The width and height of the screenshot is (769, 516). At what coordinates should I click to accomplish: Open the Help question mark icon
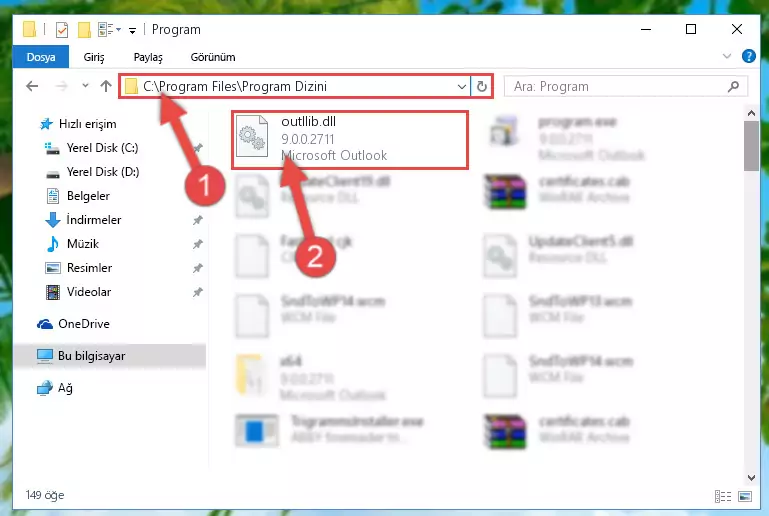click(x=748, y=56)
